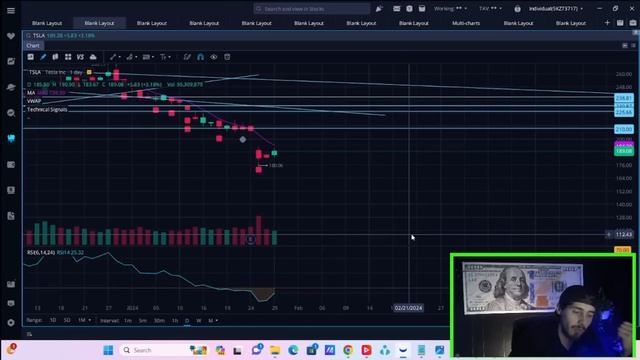Open Windows Start menu
Viewport: 640px width, 360px height.
(108, 350)
